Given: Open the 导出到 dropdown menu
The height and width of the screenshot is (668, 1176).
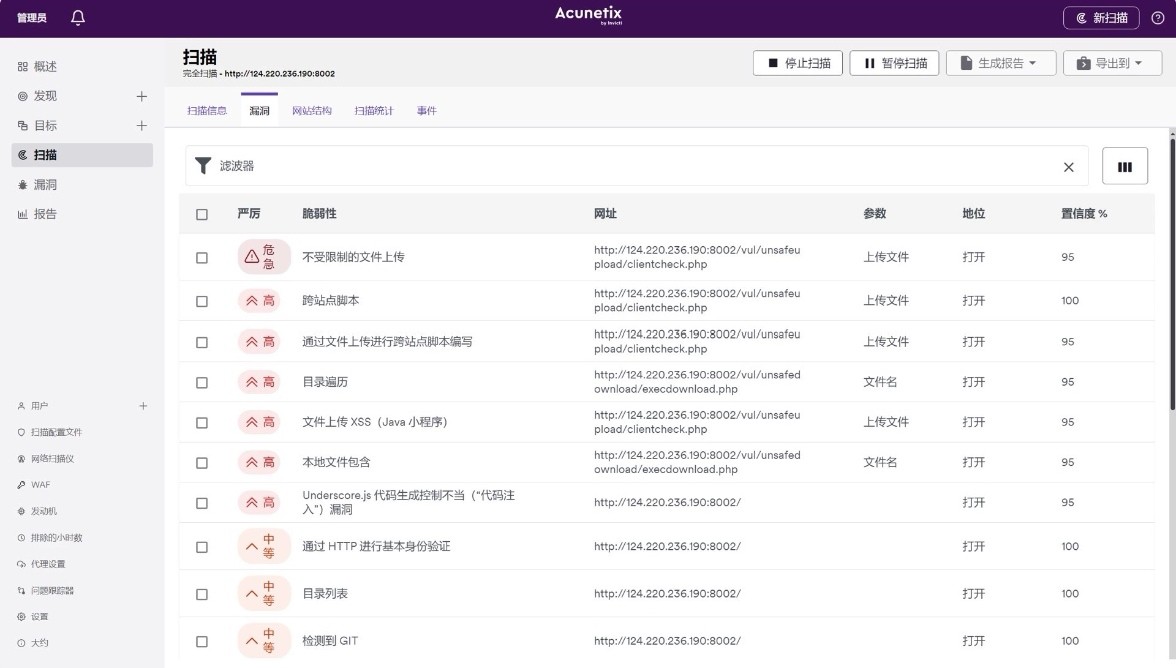Looking at the screenshot, I should (1112, 63).
